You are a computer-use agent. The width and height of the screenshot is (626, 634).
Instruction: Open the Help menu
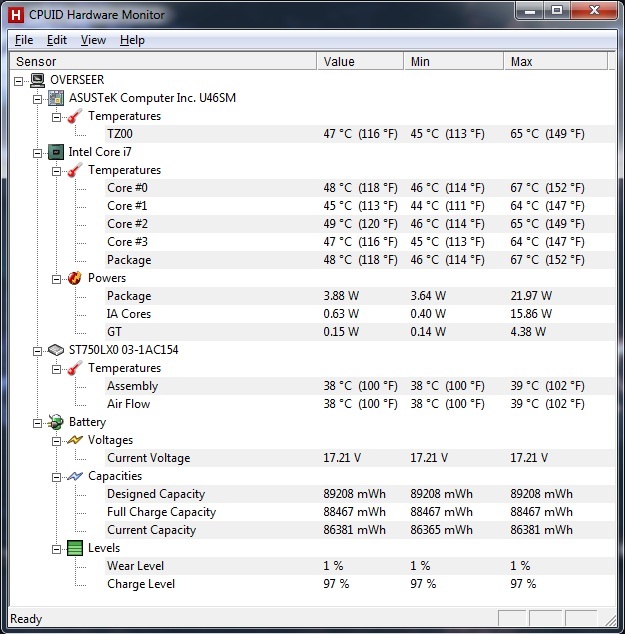tap(132, 40)
